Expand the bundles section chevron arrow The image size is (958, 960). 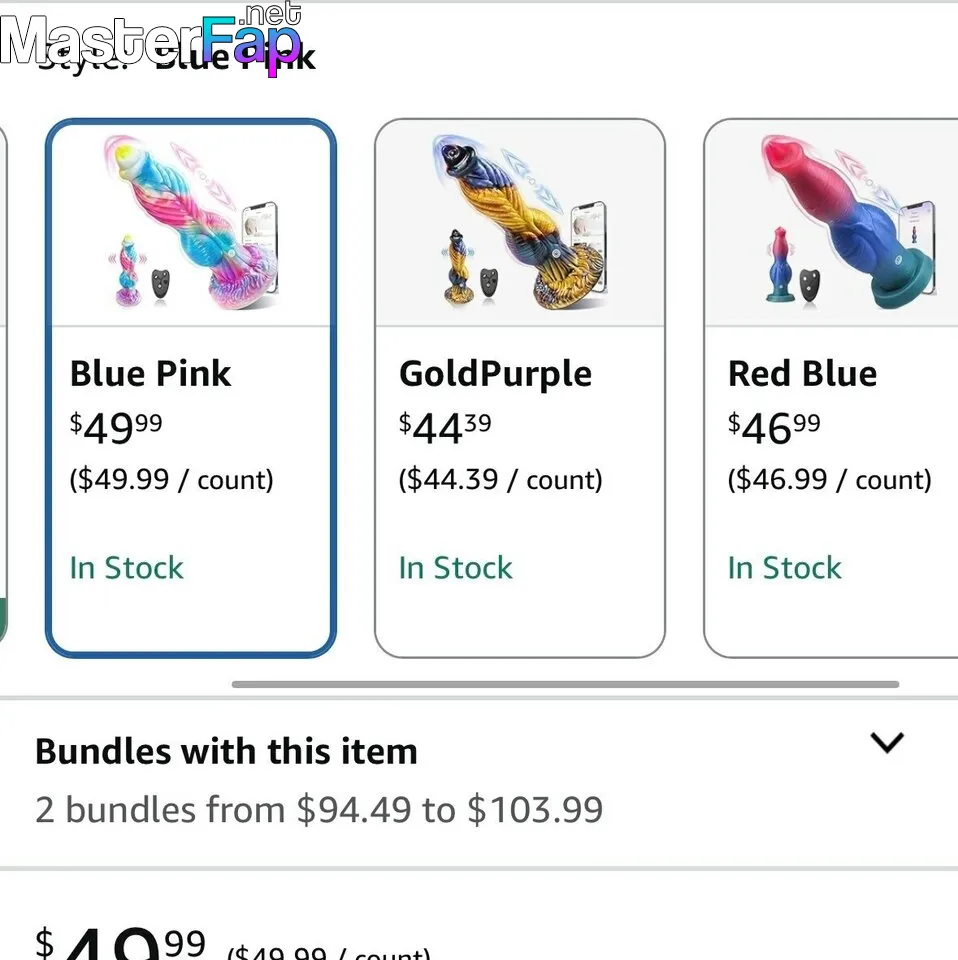886,742
